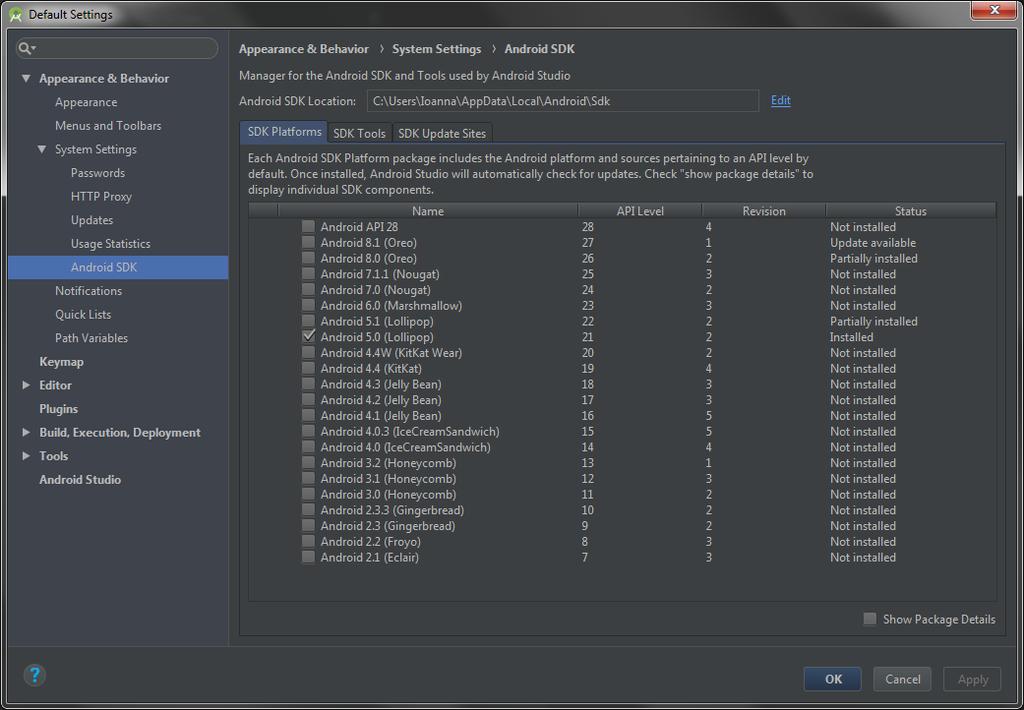Screen dimensions: 1024x710
Task: Click 'Update available' status text
Action: pos(873,242)
